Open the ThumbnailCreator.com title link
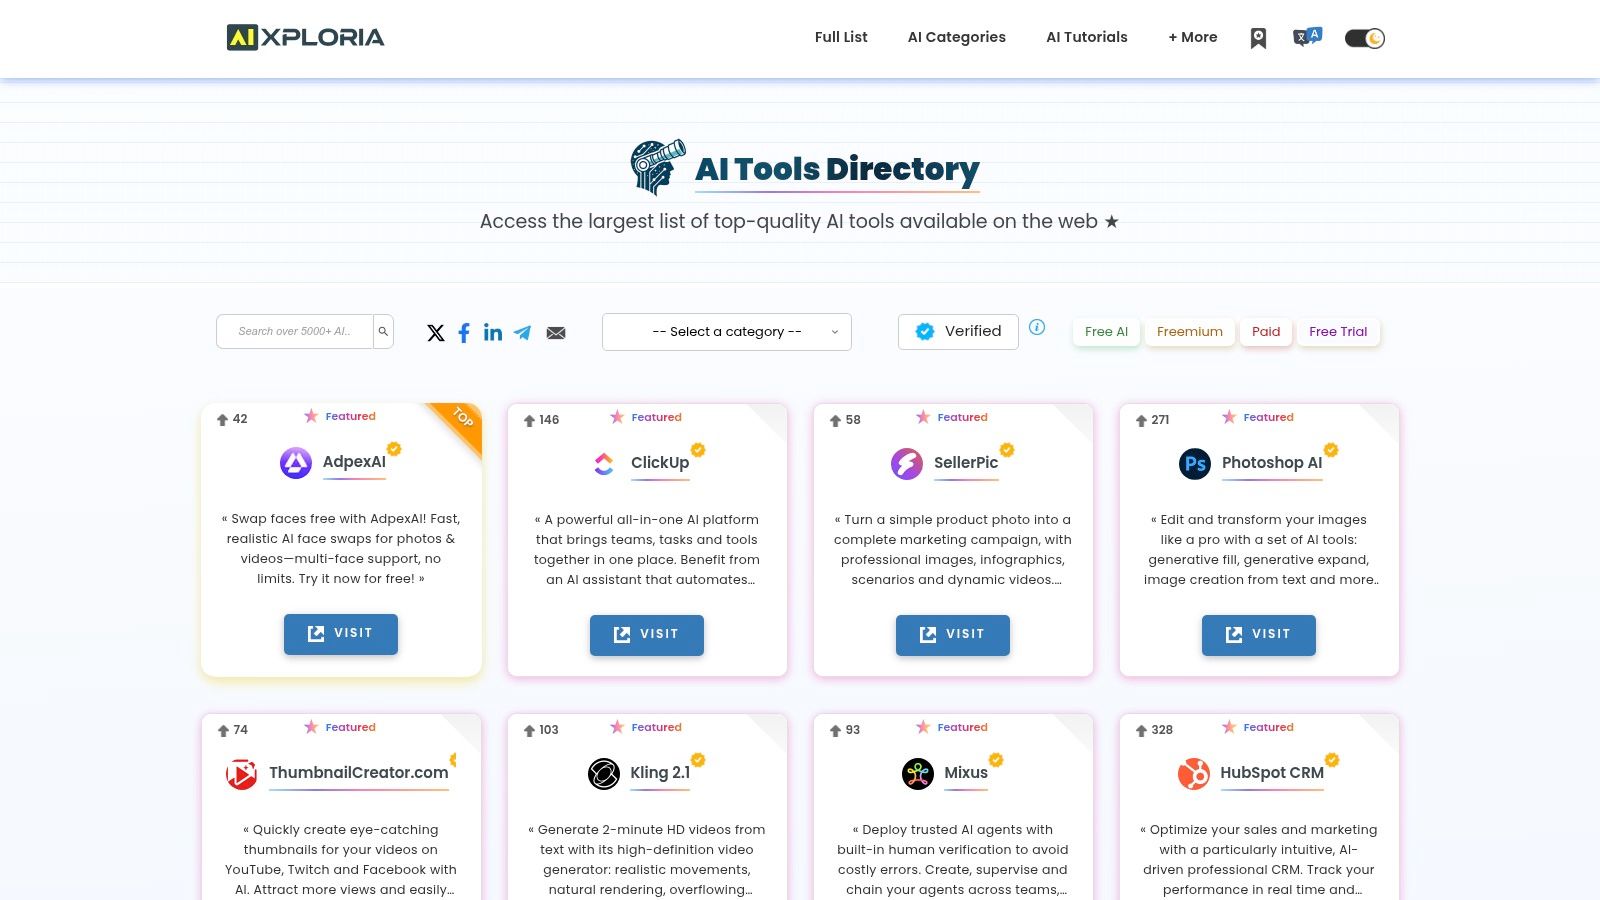Image resolution: width=1600 pixels, height=900 pixels. click(x=359, y=773)
